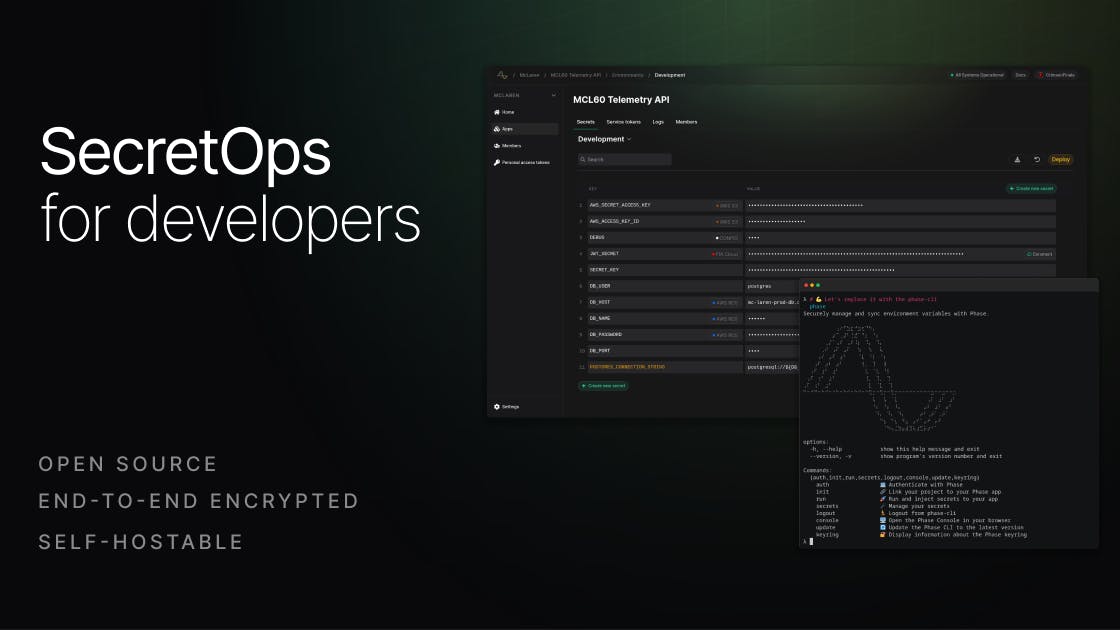Screen dimensions: 1120x630
Task: Click the Deploy button
Action: (1061, 159)
